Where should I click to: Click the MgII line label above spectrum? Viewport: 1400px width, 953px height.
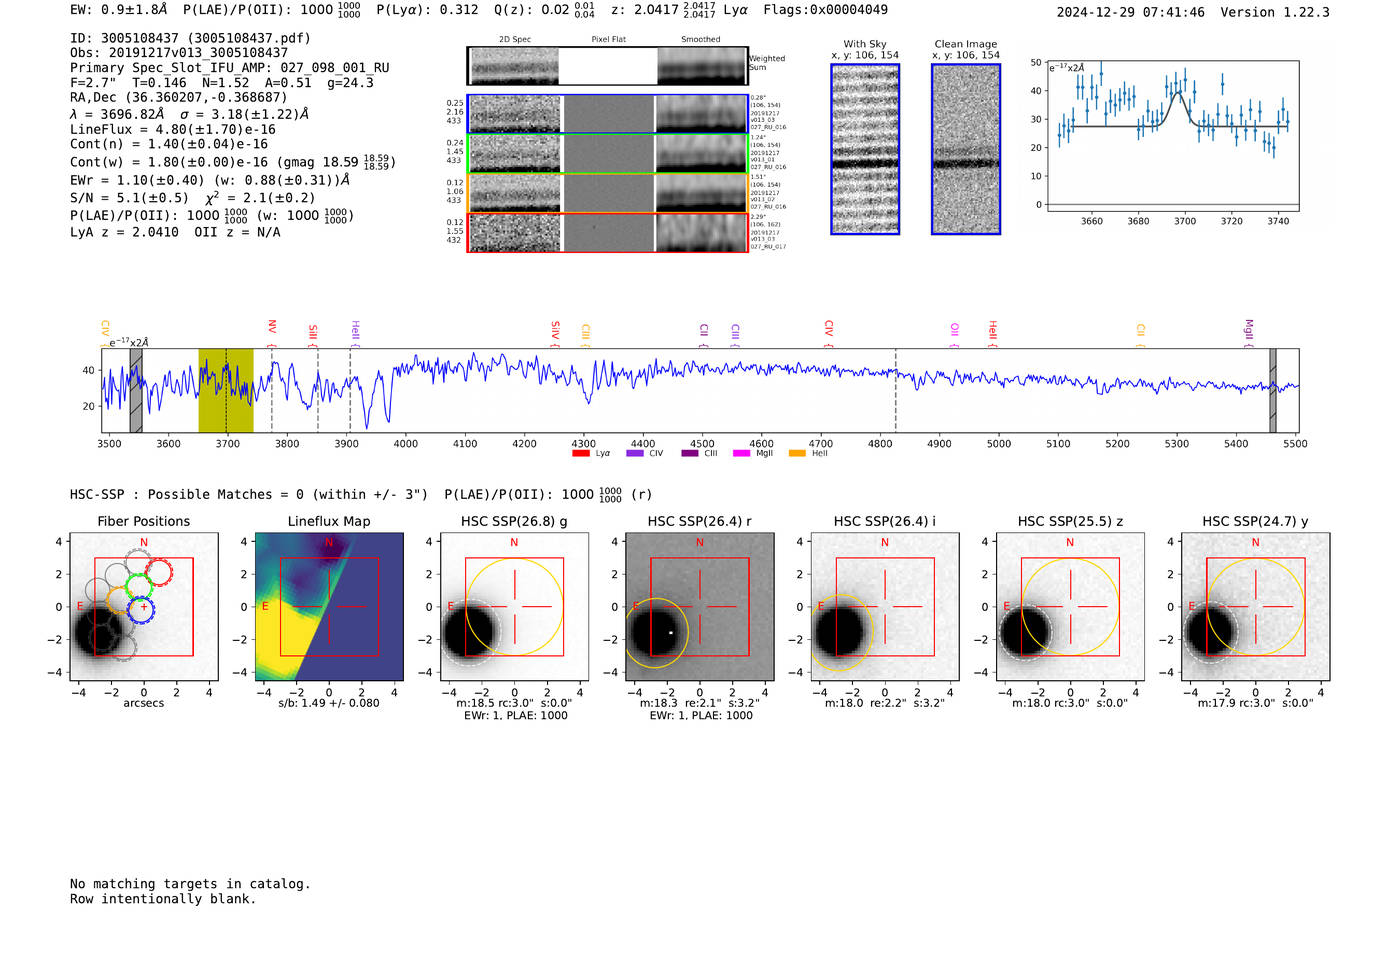coord(1248,331)
